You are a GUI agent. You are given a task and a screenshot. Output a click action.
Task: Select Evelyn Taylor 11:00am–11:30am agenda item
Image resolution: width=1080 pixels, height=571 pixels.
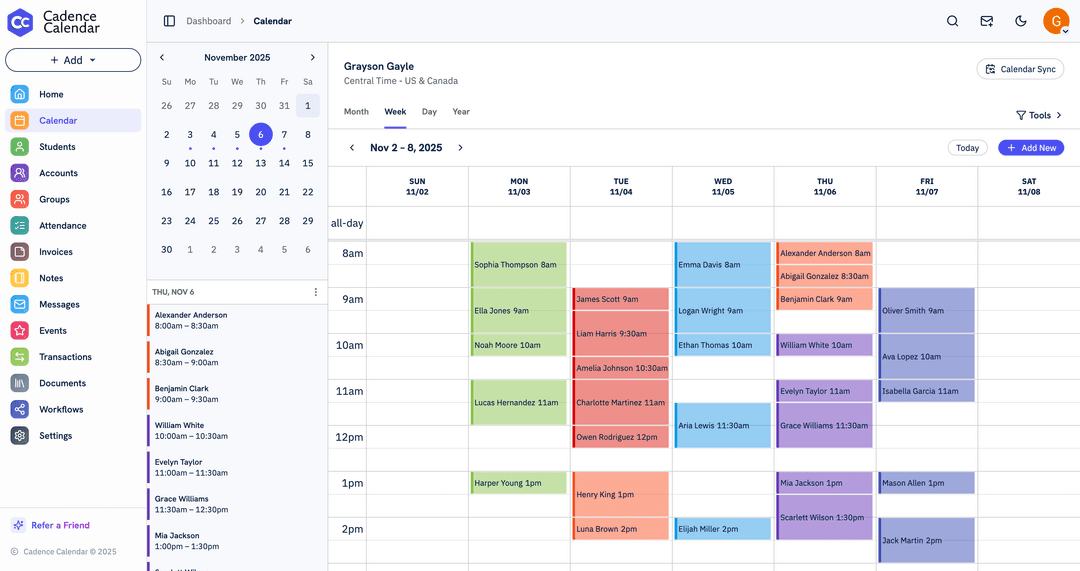237,468
